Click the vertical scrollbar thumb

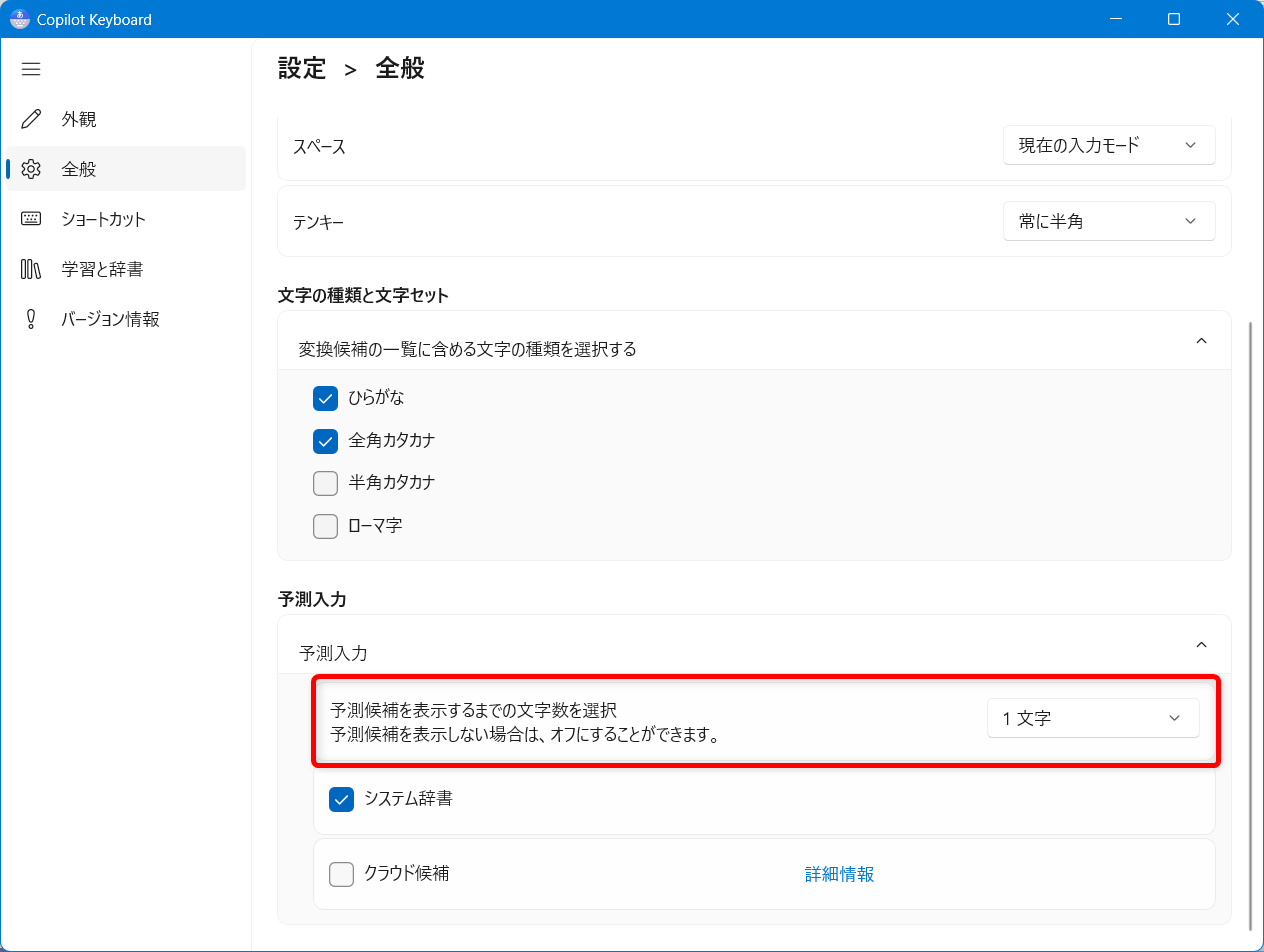pos(1251,625)
